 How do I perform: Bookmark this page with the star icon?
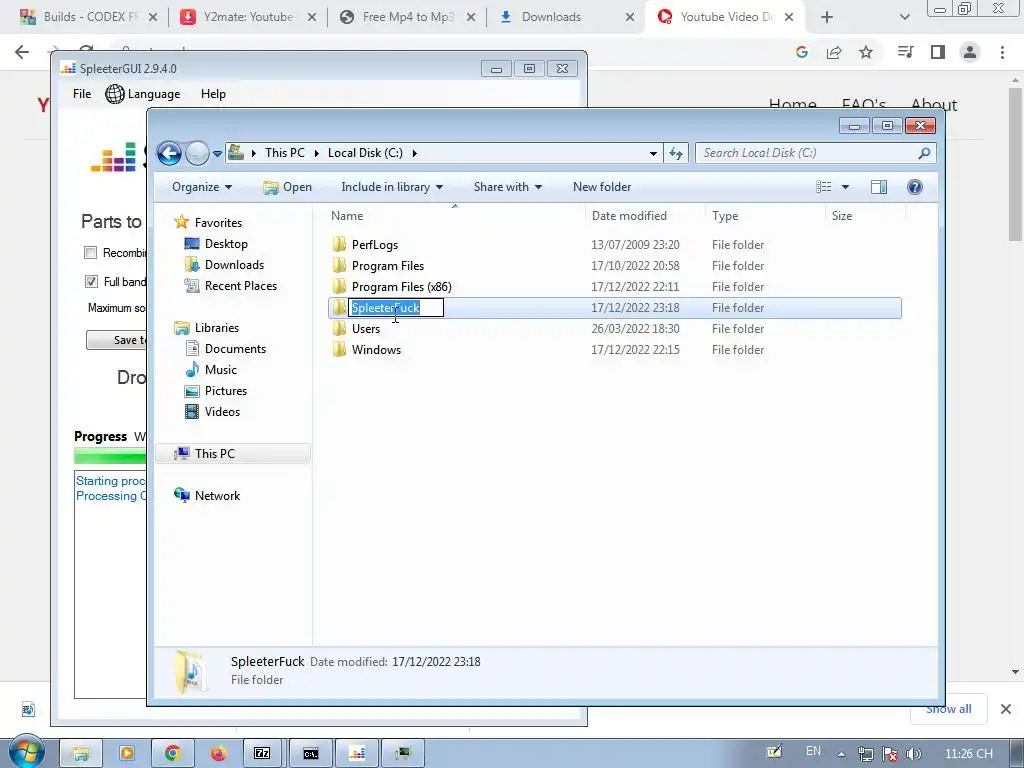click(x=866, y=52)
